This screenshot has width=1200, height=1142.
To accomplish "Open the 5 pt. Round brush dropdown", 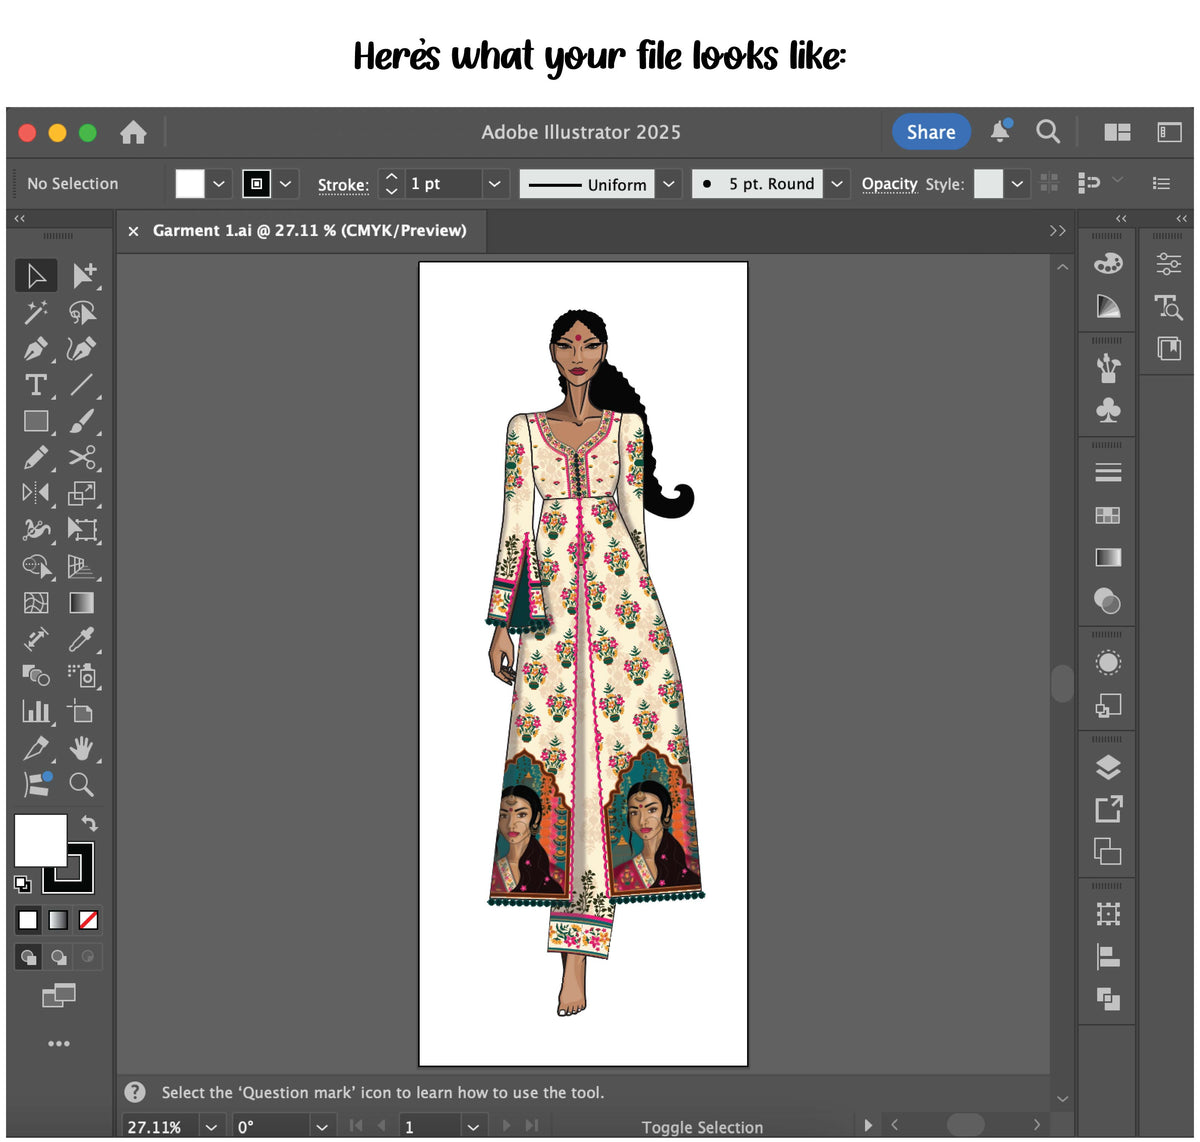I will click(x=838, y=184).
